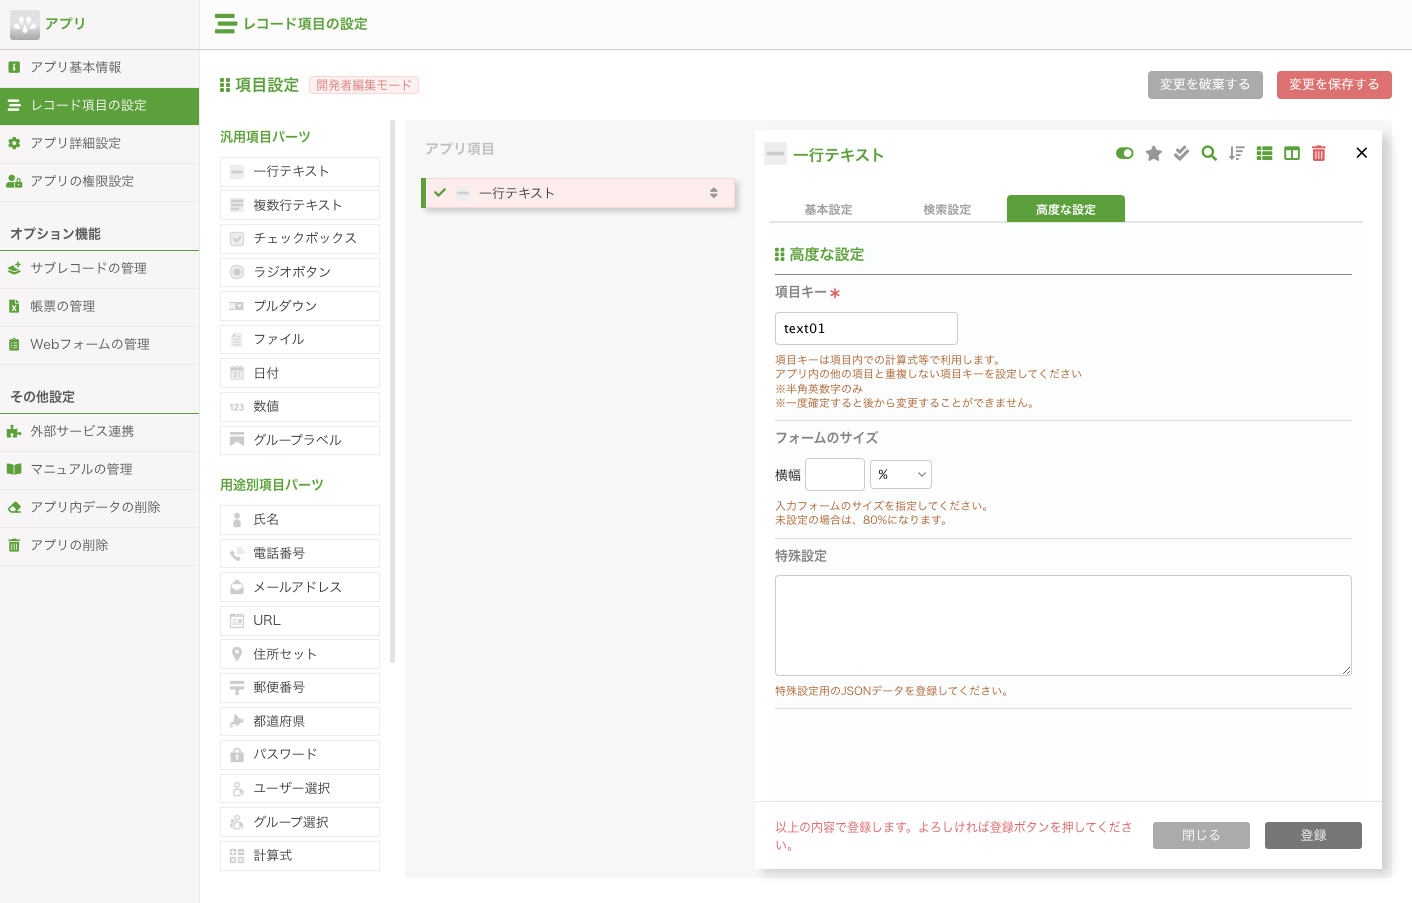Select the list view icon in the dialog header
Viewport: 1412px width, 903px height.
1265,154
